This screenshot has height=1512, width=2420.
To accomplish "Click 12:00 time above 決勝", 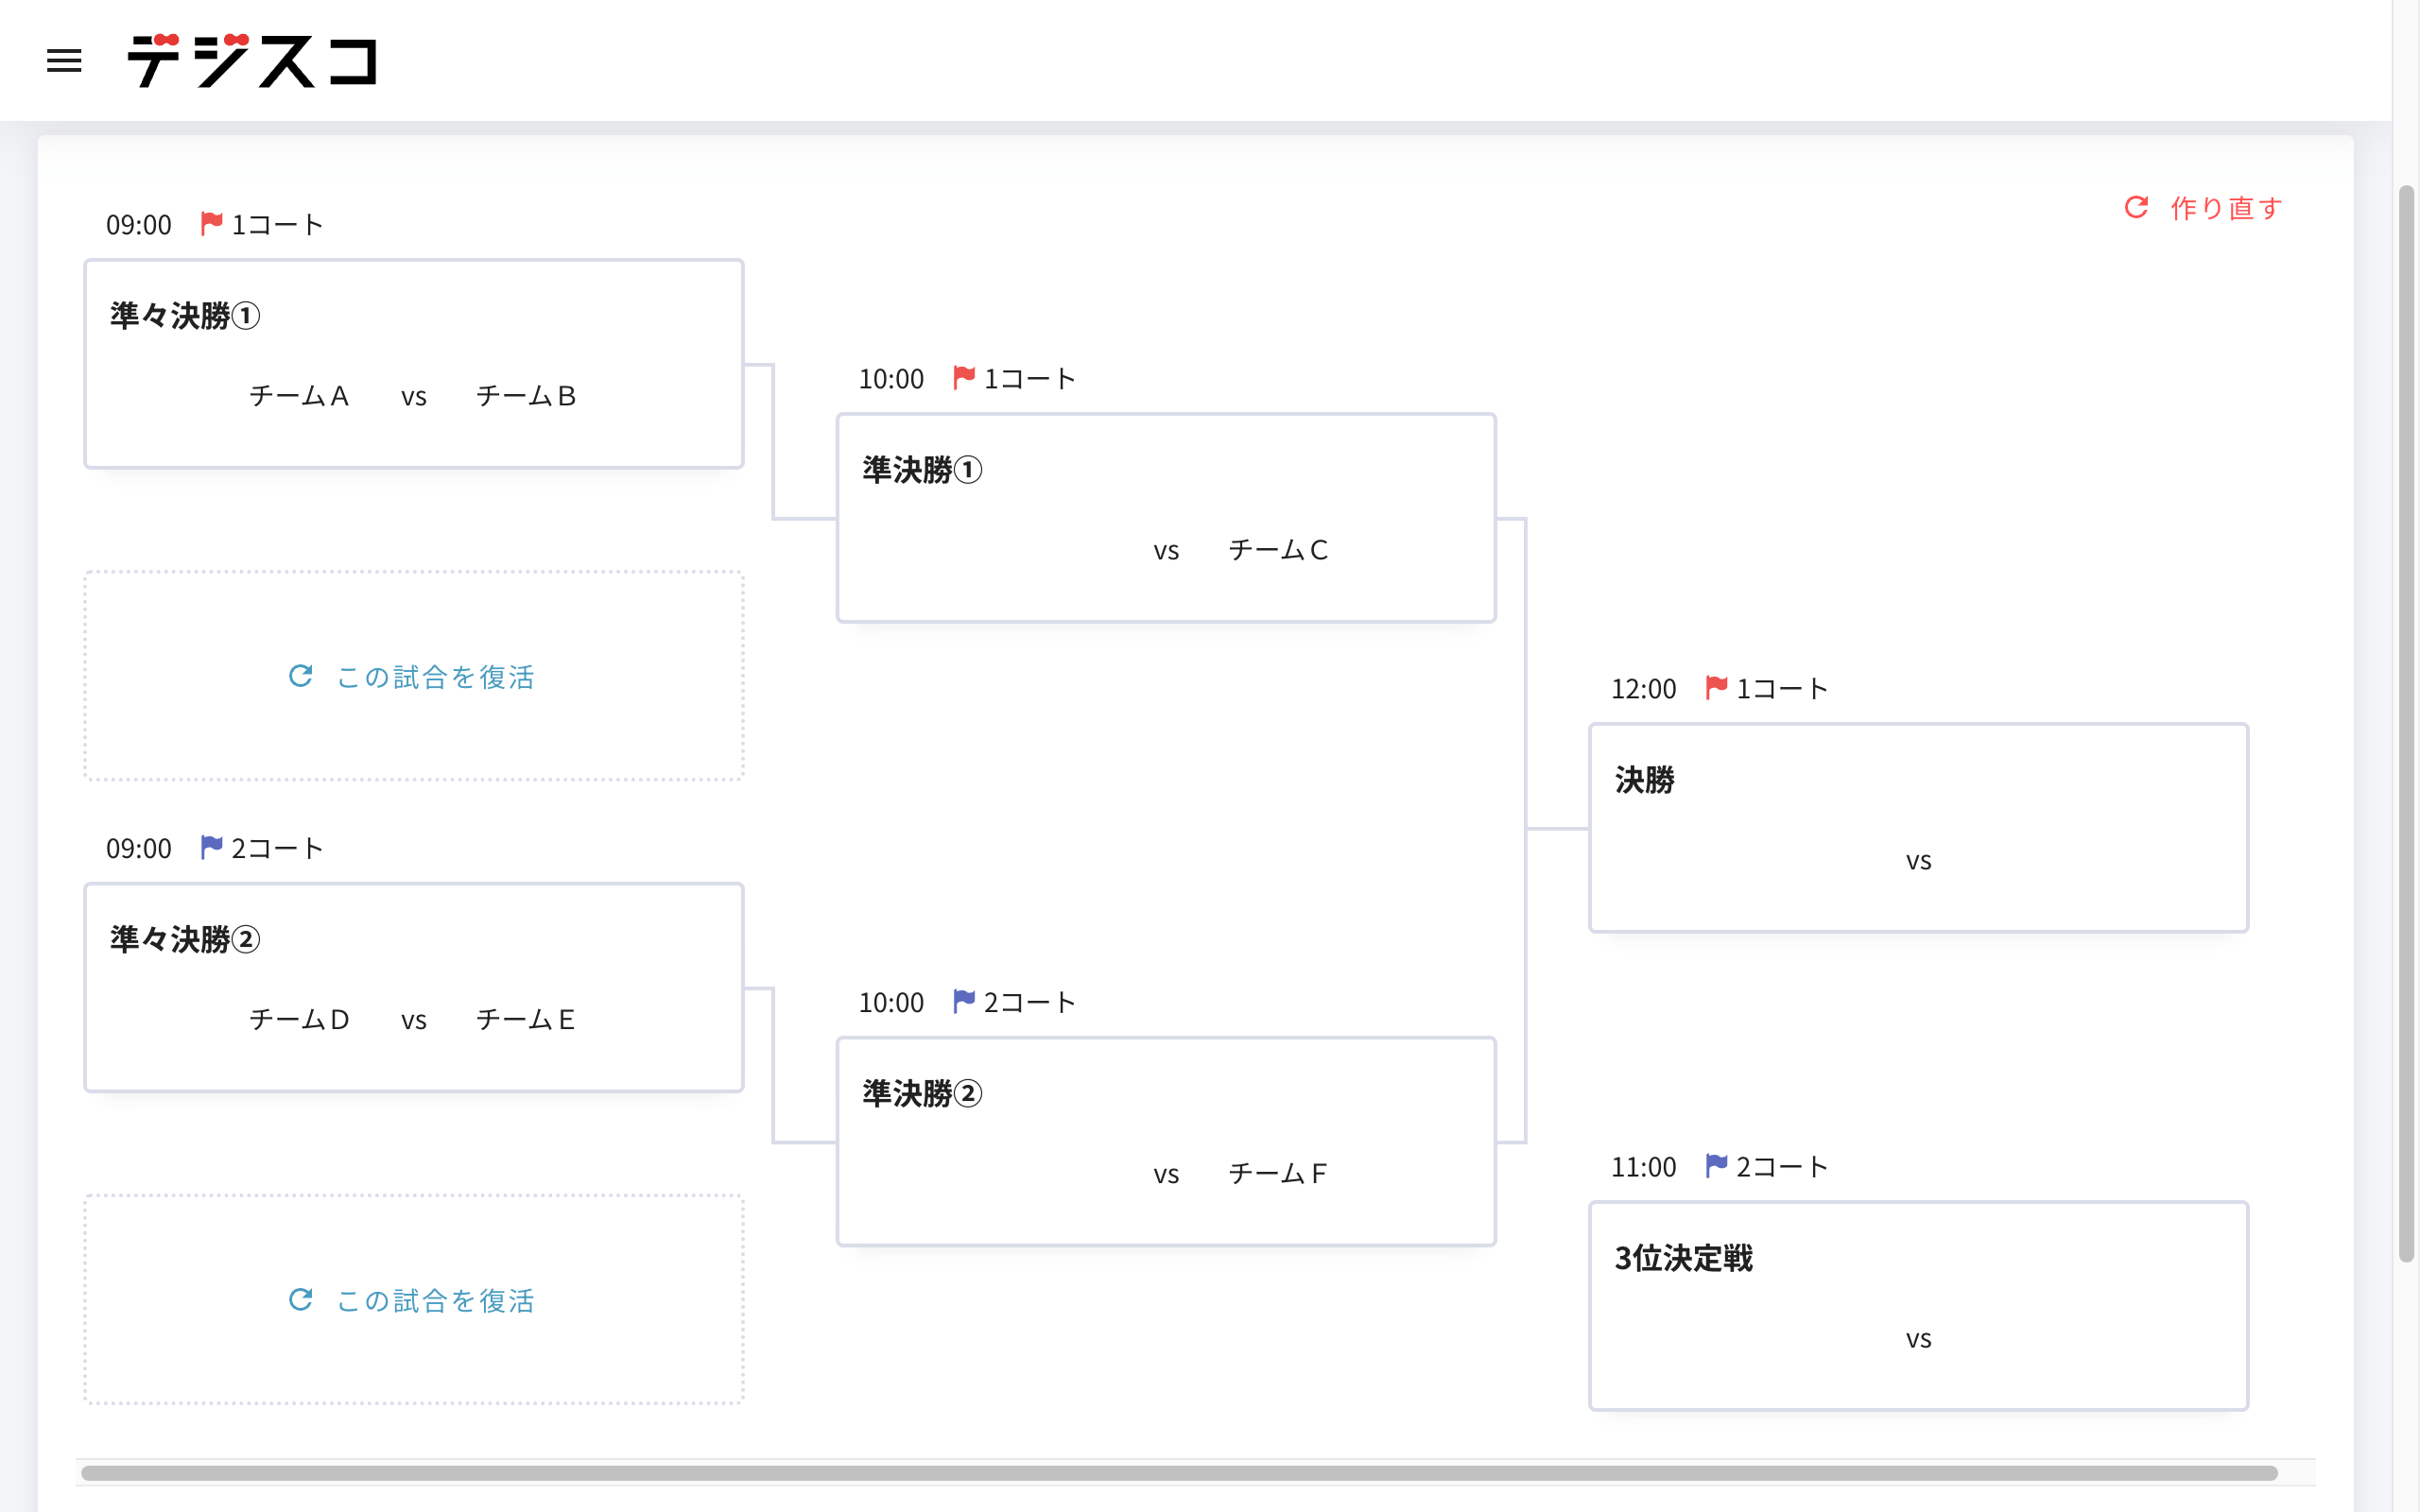I will [1643, 689].
